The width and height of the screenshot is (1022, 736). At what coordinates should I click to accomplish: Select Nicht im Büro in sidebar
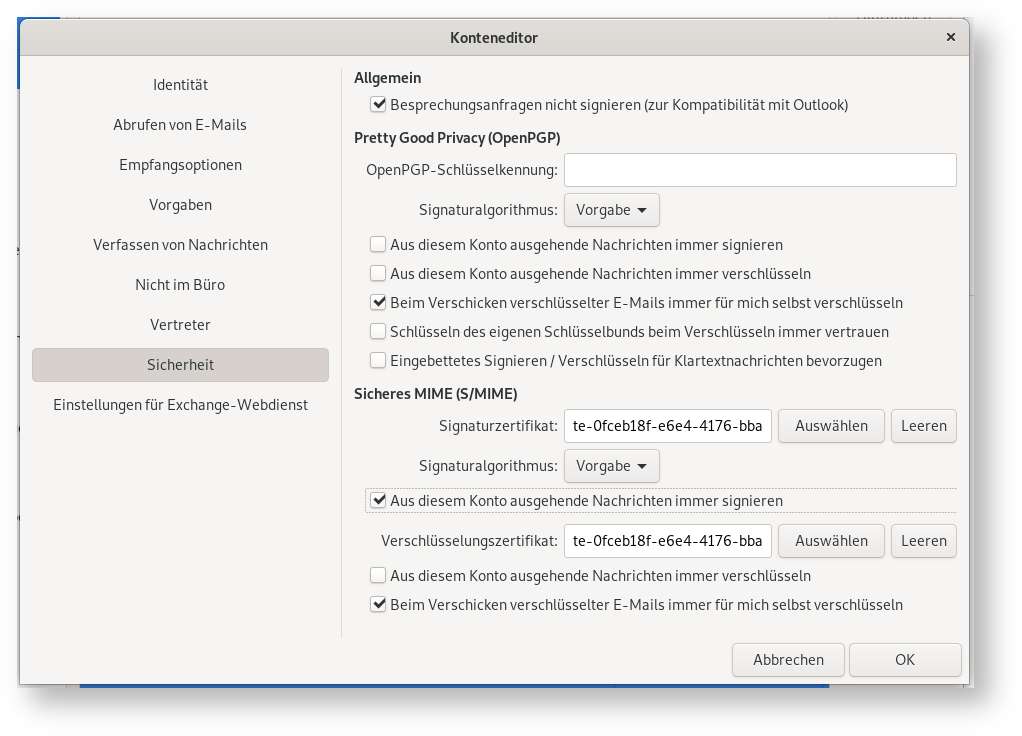180,285
